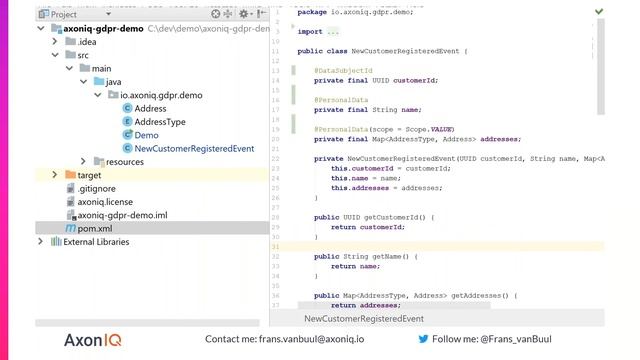Screen dimensions: 640x360
Task: Click the Project panel horizontal scrollbar
Action: coord(147,323)
